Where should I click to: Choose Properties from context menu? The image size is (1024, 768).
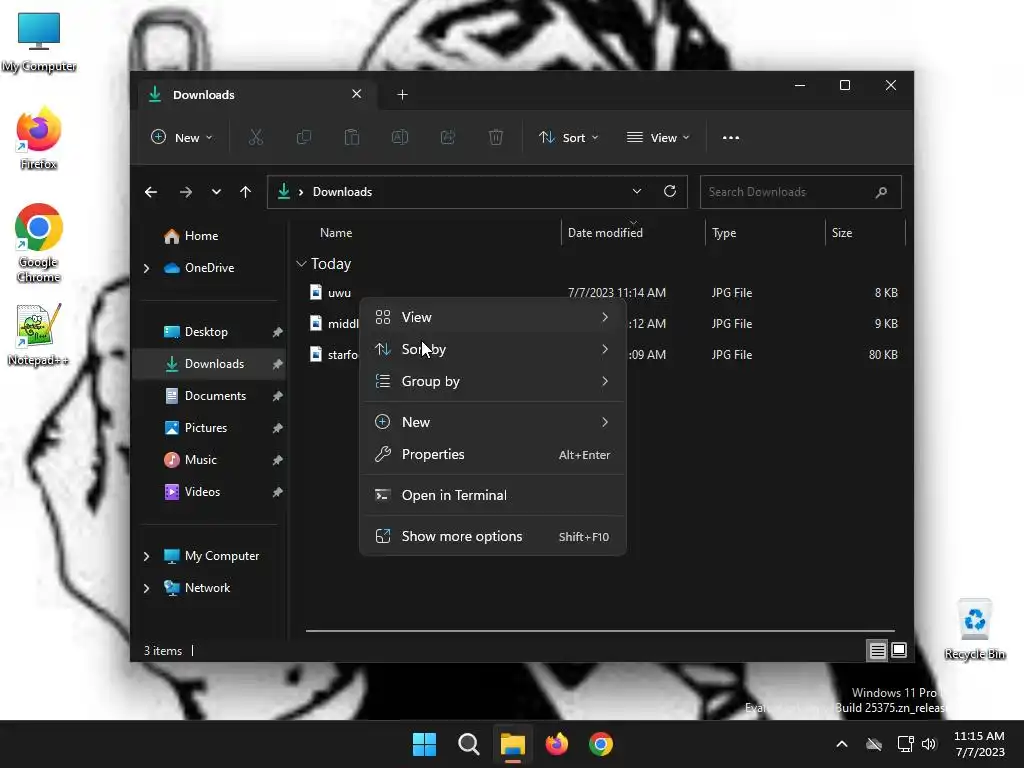pos(493,455)
